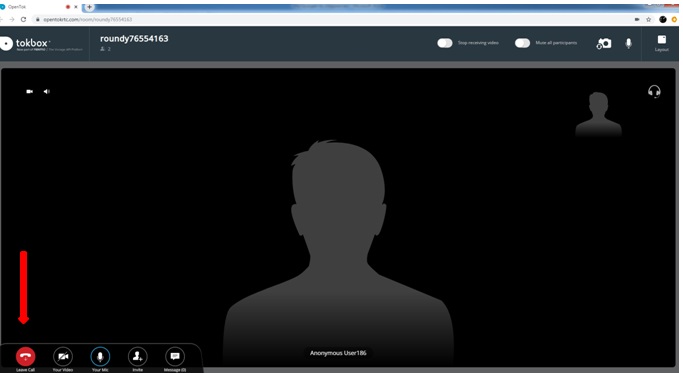Viewport: 683px width, 373px height.
Task: Click the participant count indicator
Action: [x=105, y=49]
